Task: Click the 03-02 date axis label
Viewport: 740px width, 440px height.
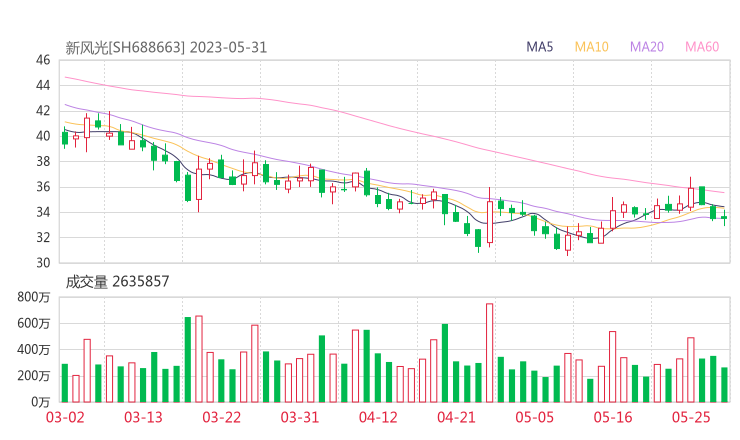Action: pos(65,417)
